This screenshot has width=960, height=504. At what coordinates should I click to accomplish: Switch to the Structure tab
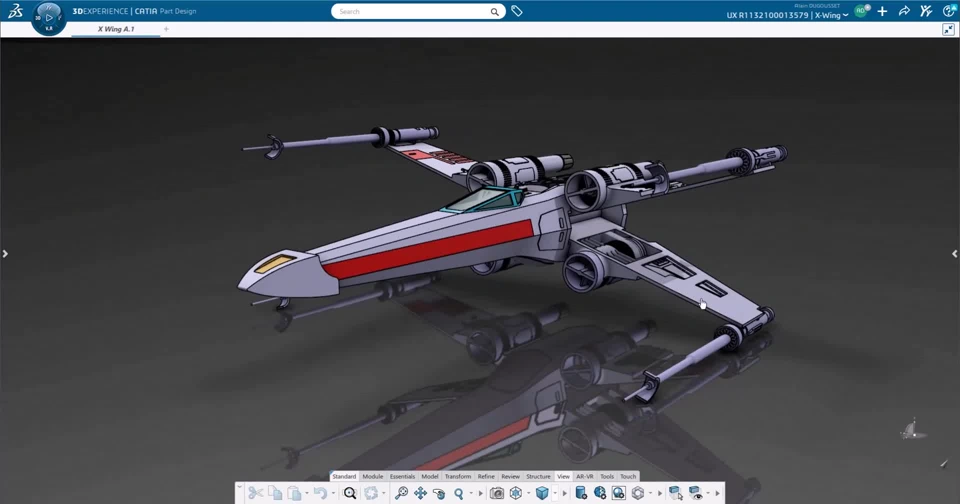pos(539,476)
